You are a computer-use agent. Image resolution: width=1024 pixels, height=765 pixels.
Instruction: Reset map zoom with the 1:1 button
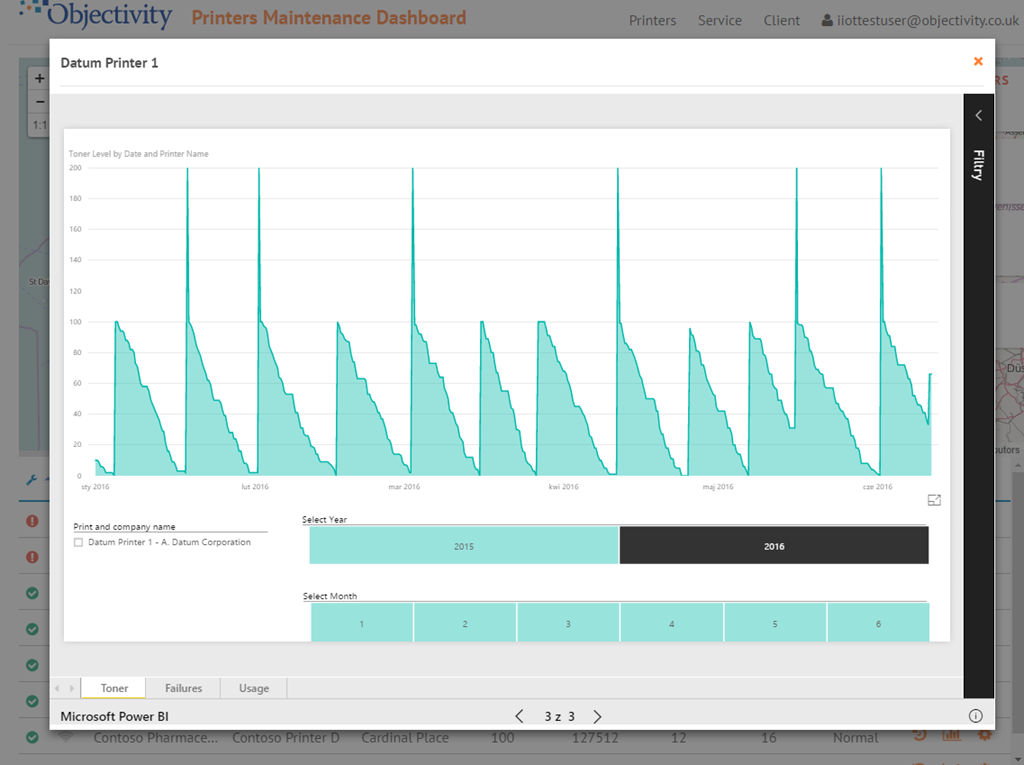pyautogui.click(x=39, y=125)
